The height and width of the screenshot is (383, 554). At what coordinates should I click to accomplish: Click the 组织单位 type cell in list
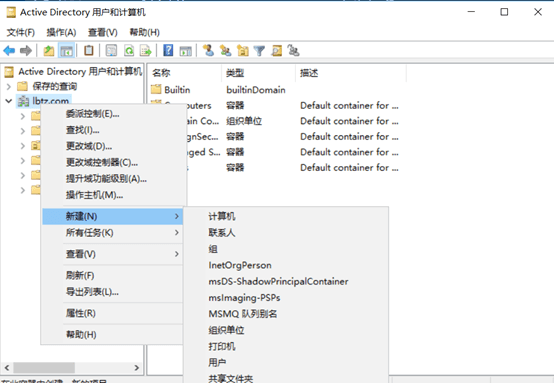tap(244, 121)
